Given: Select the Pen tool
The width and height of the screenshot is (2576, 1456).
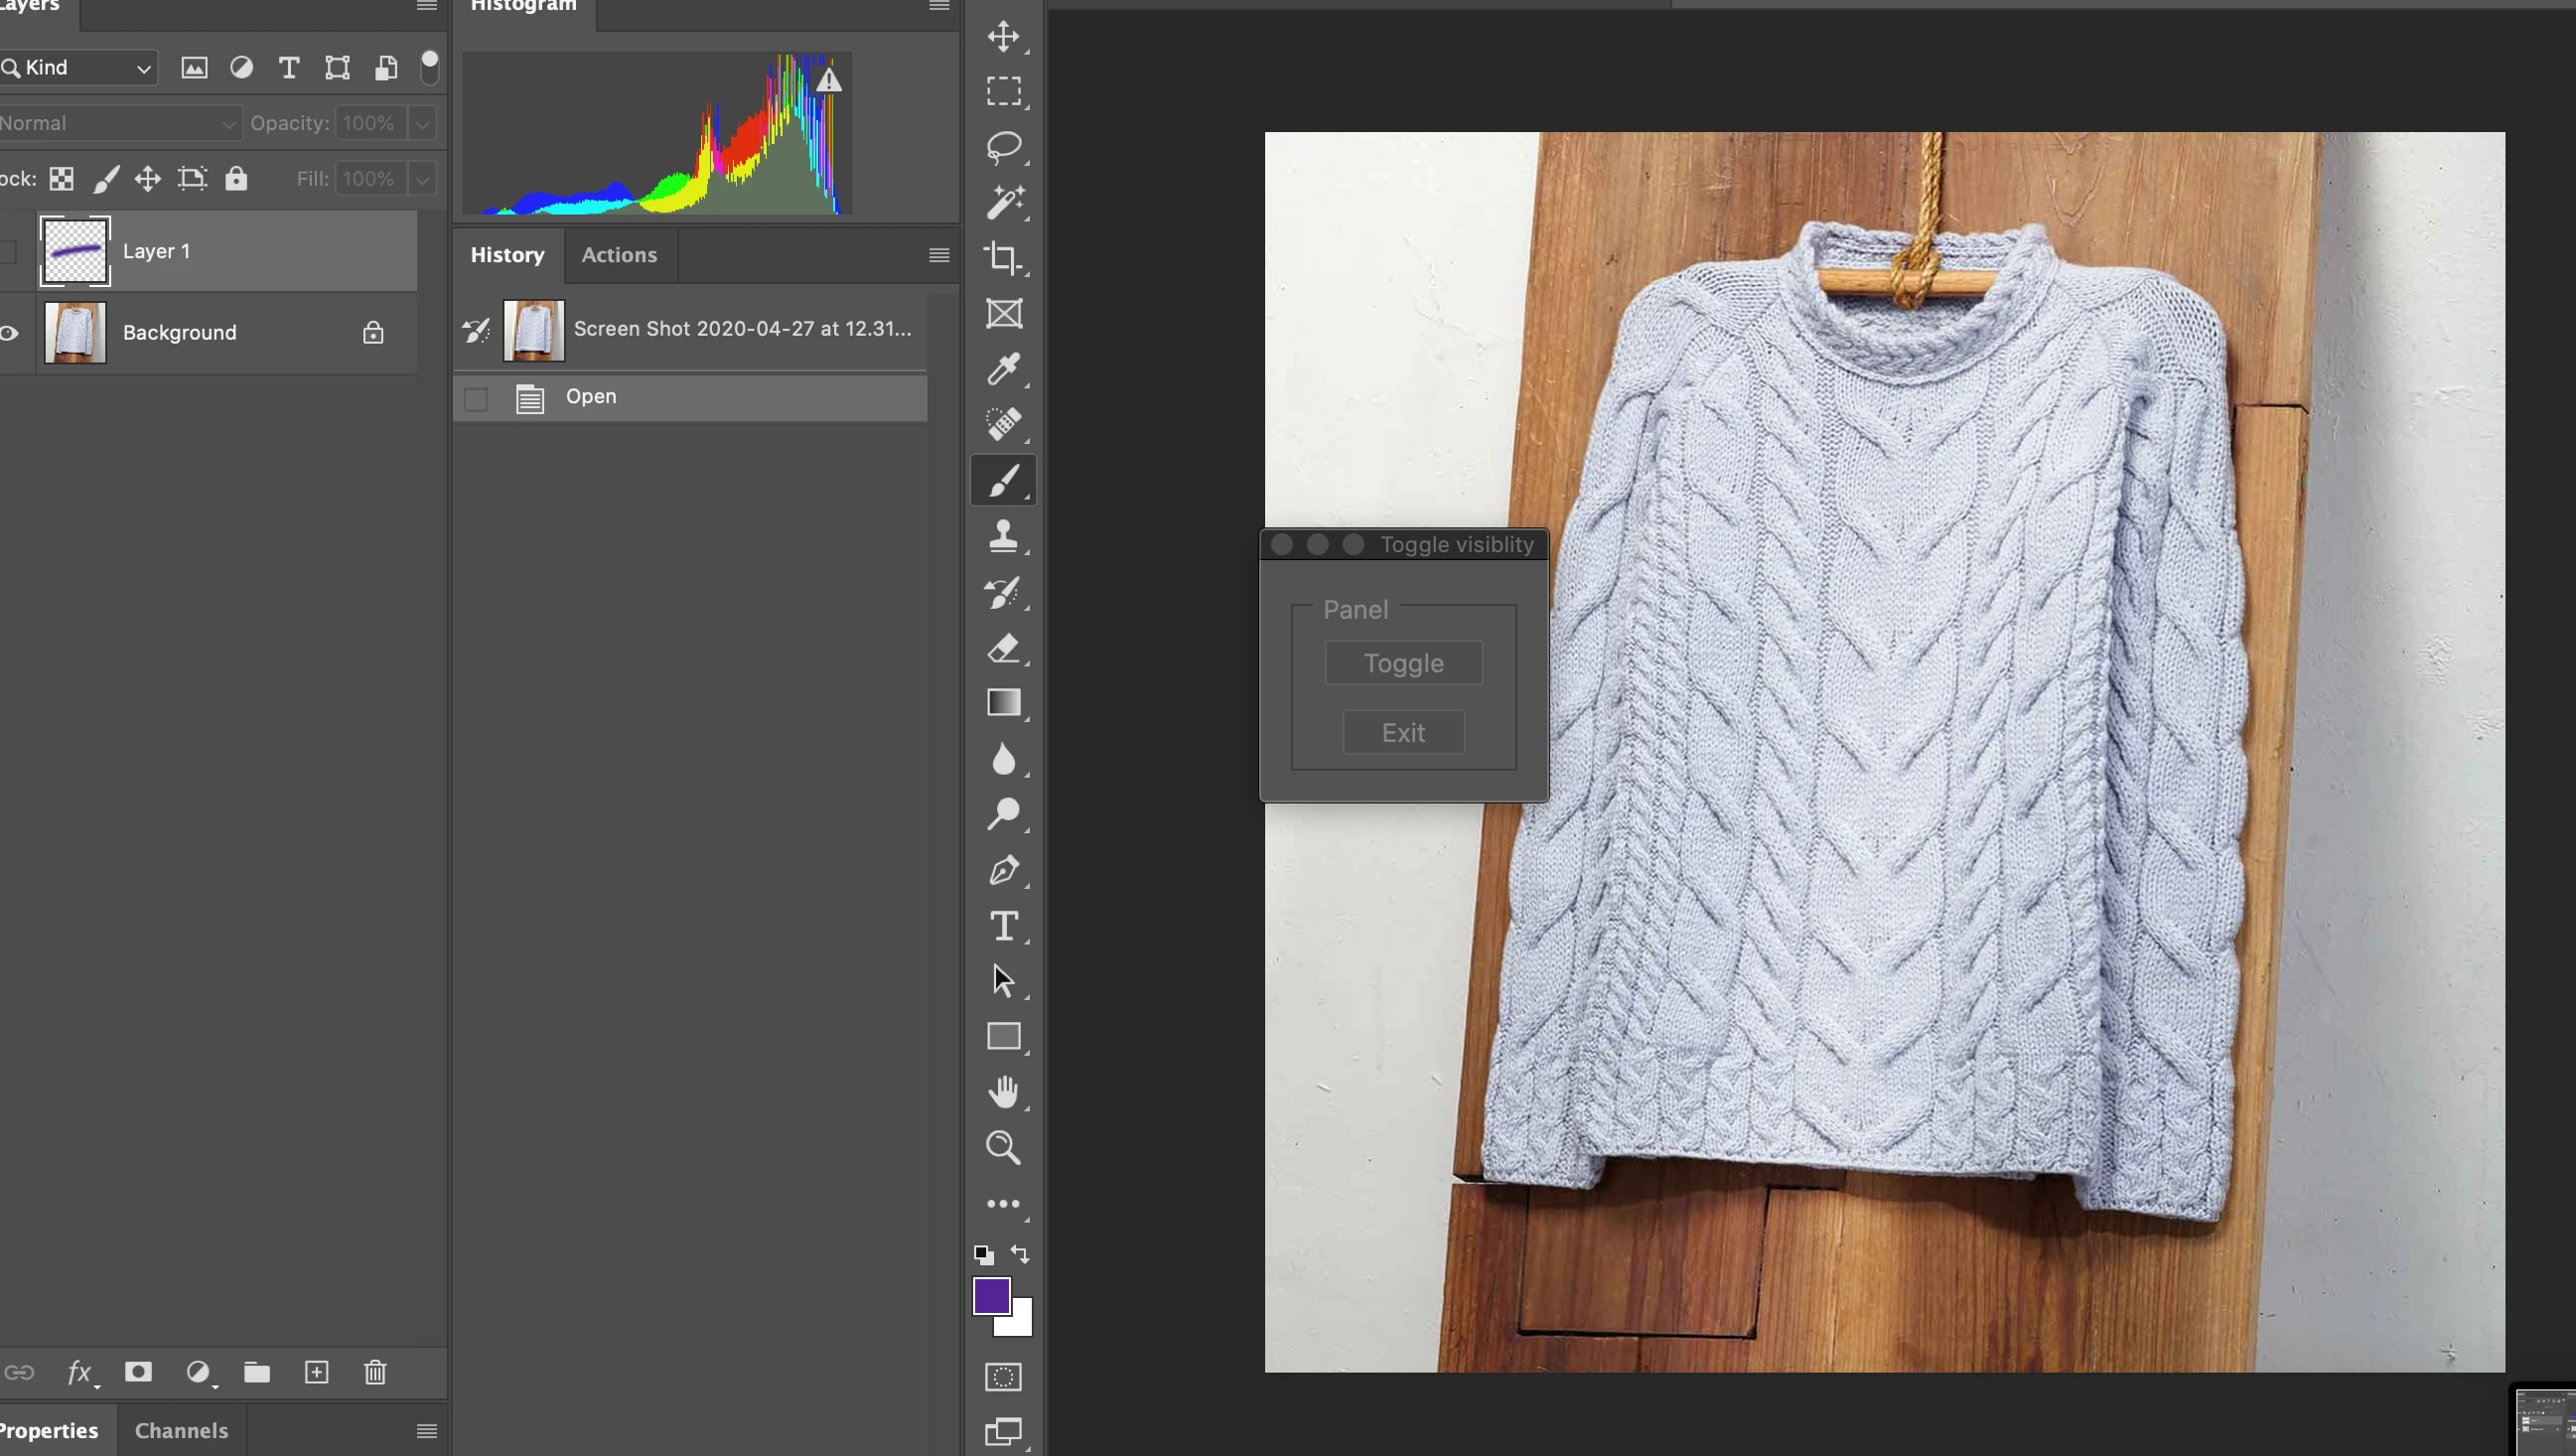Looking at the screenshot, I should tap(1003, 870).
